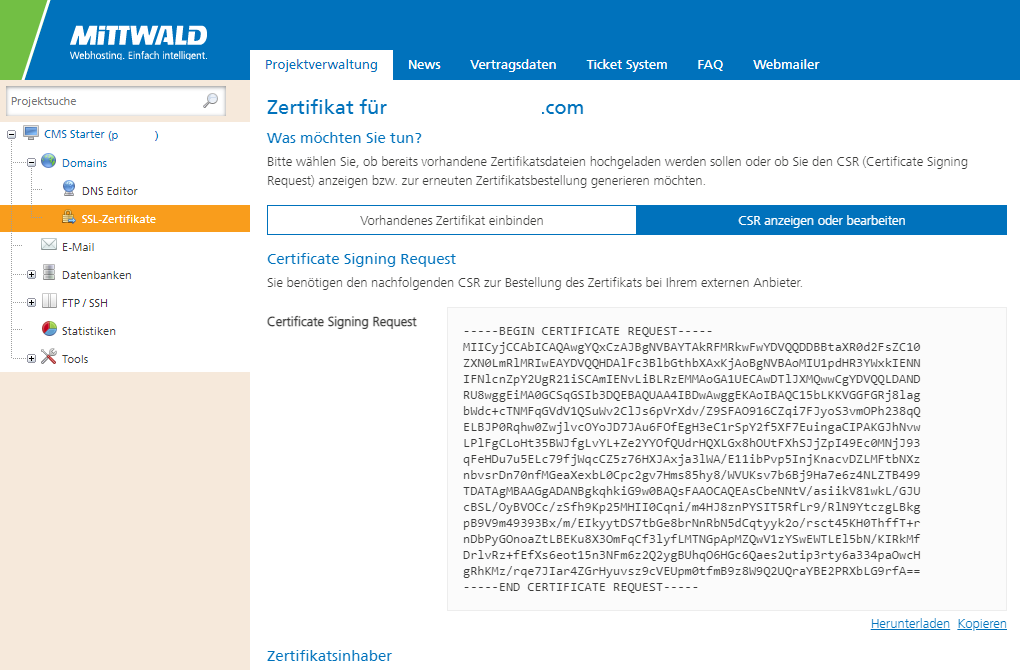
Task: Click the Zertifikatsinhaber heading
Action: click(329, 656)
